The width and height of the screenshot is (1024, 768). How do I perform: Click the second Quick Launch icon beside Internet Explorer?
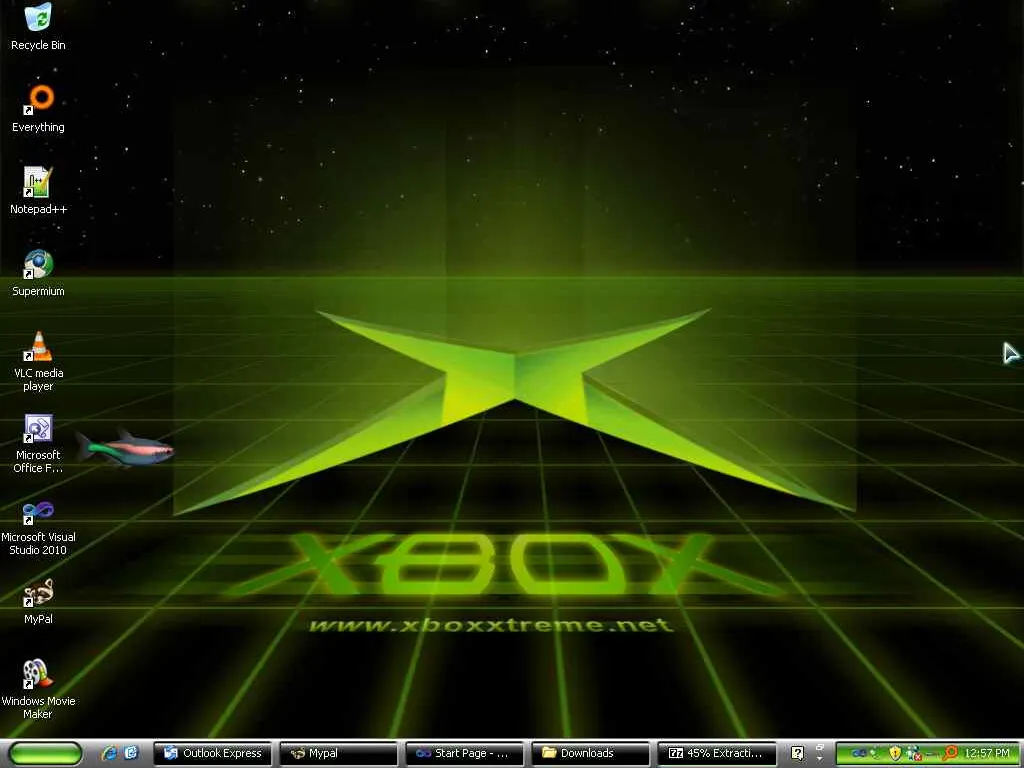pyautogui.click(x=131, y=753)
